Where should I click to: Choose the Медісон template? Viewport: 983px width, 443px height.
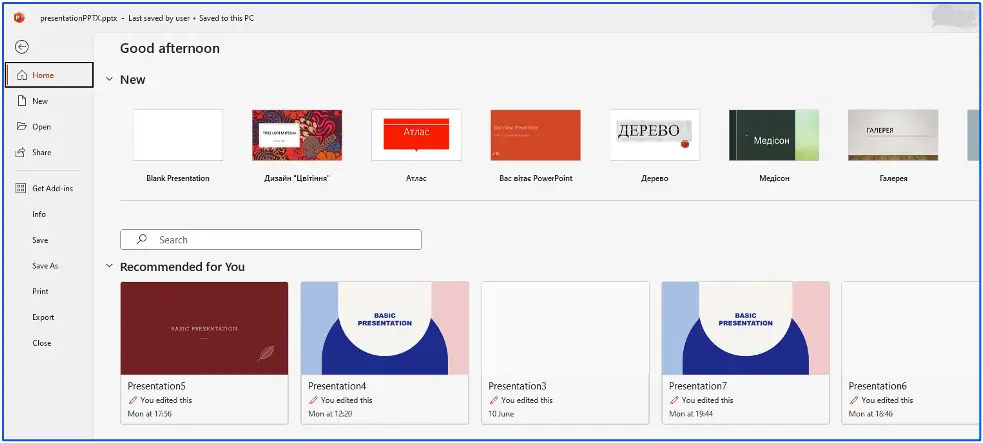[x=773, y=135]
